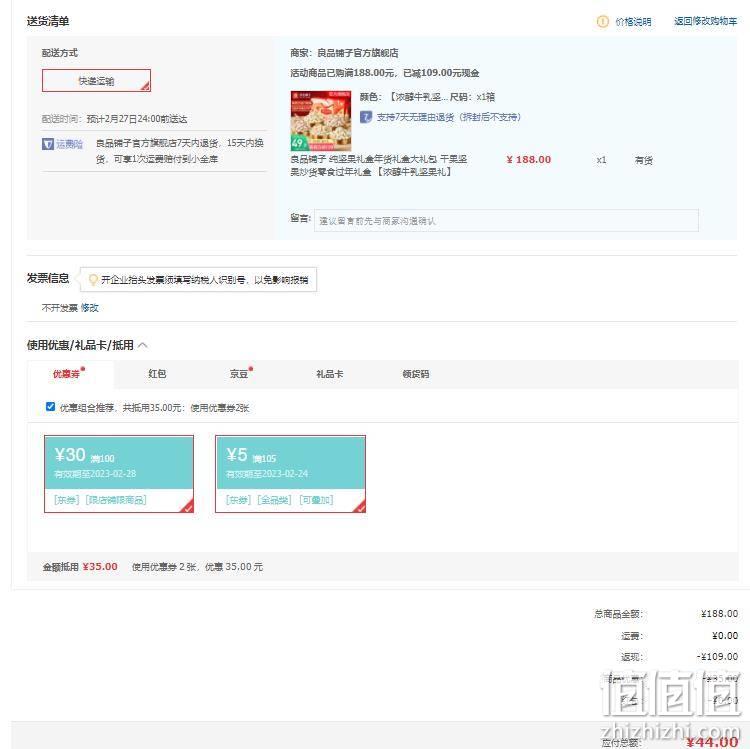Open the 礼品卡 tab
This screenshot has width=750, height=749.
point(330,374)
